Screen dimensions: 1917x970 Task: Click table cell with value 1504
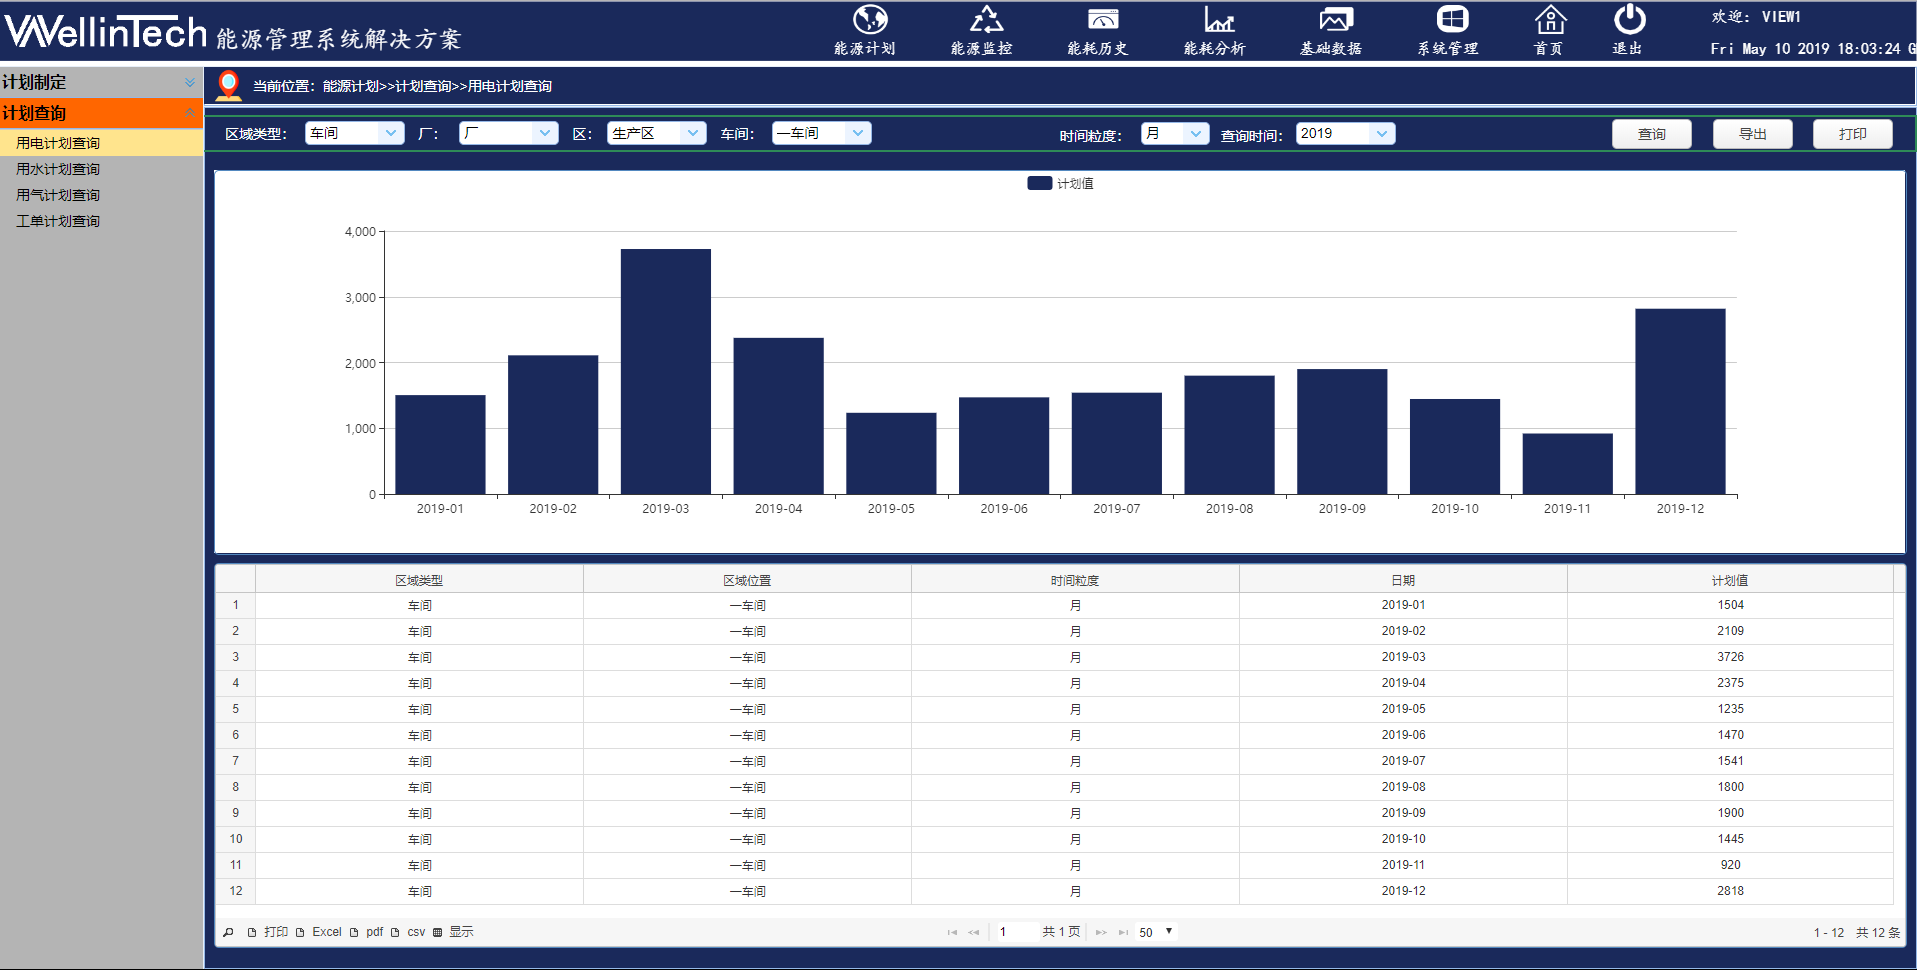click(1730, 605)
